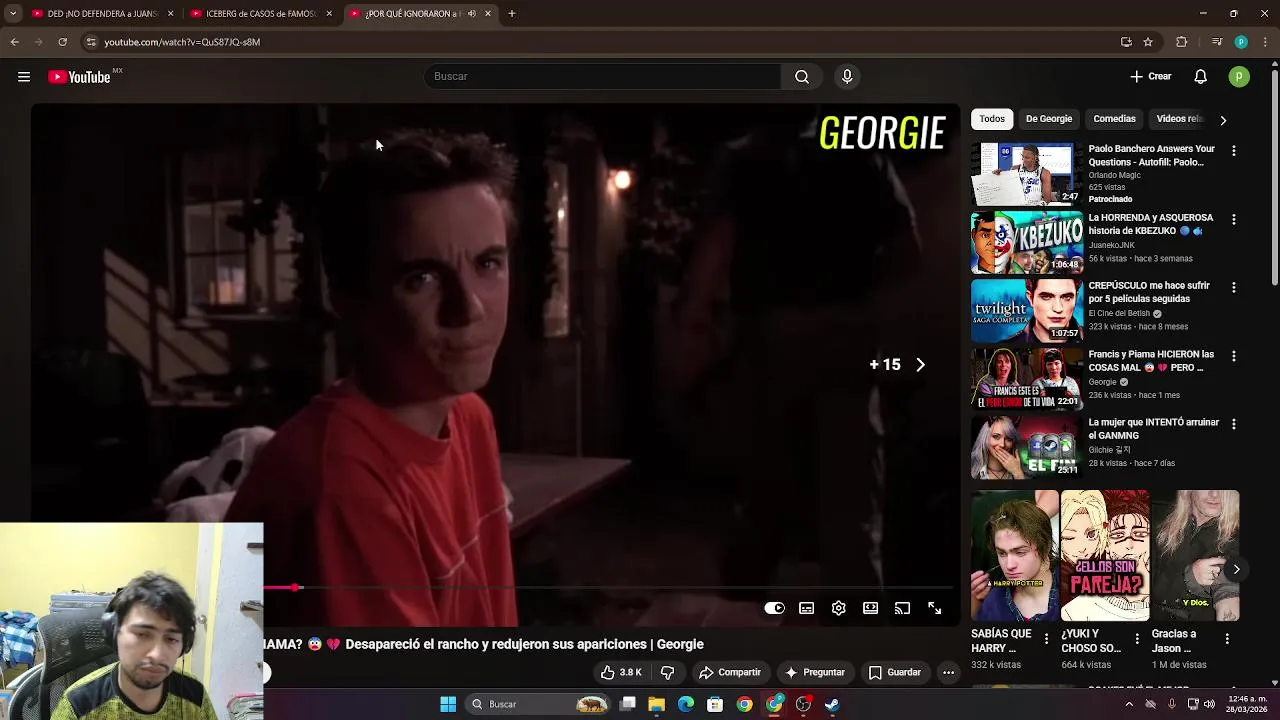Open the Twilight saga video thumbnail
The image size is (1280, 720).
click(x=1027, y=311)
